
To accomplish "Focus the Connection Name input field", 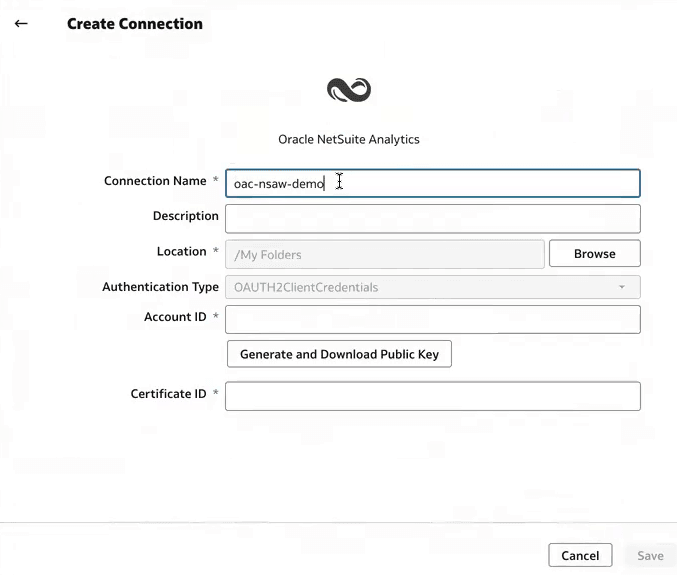I will 433,183.
